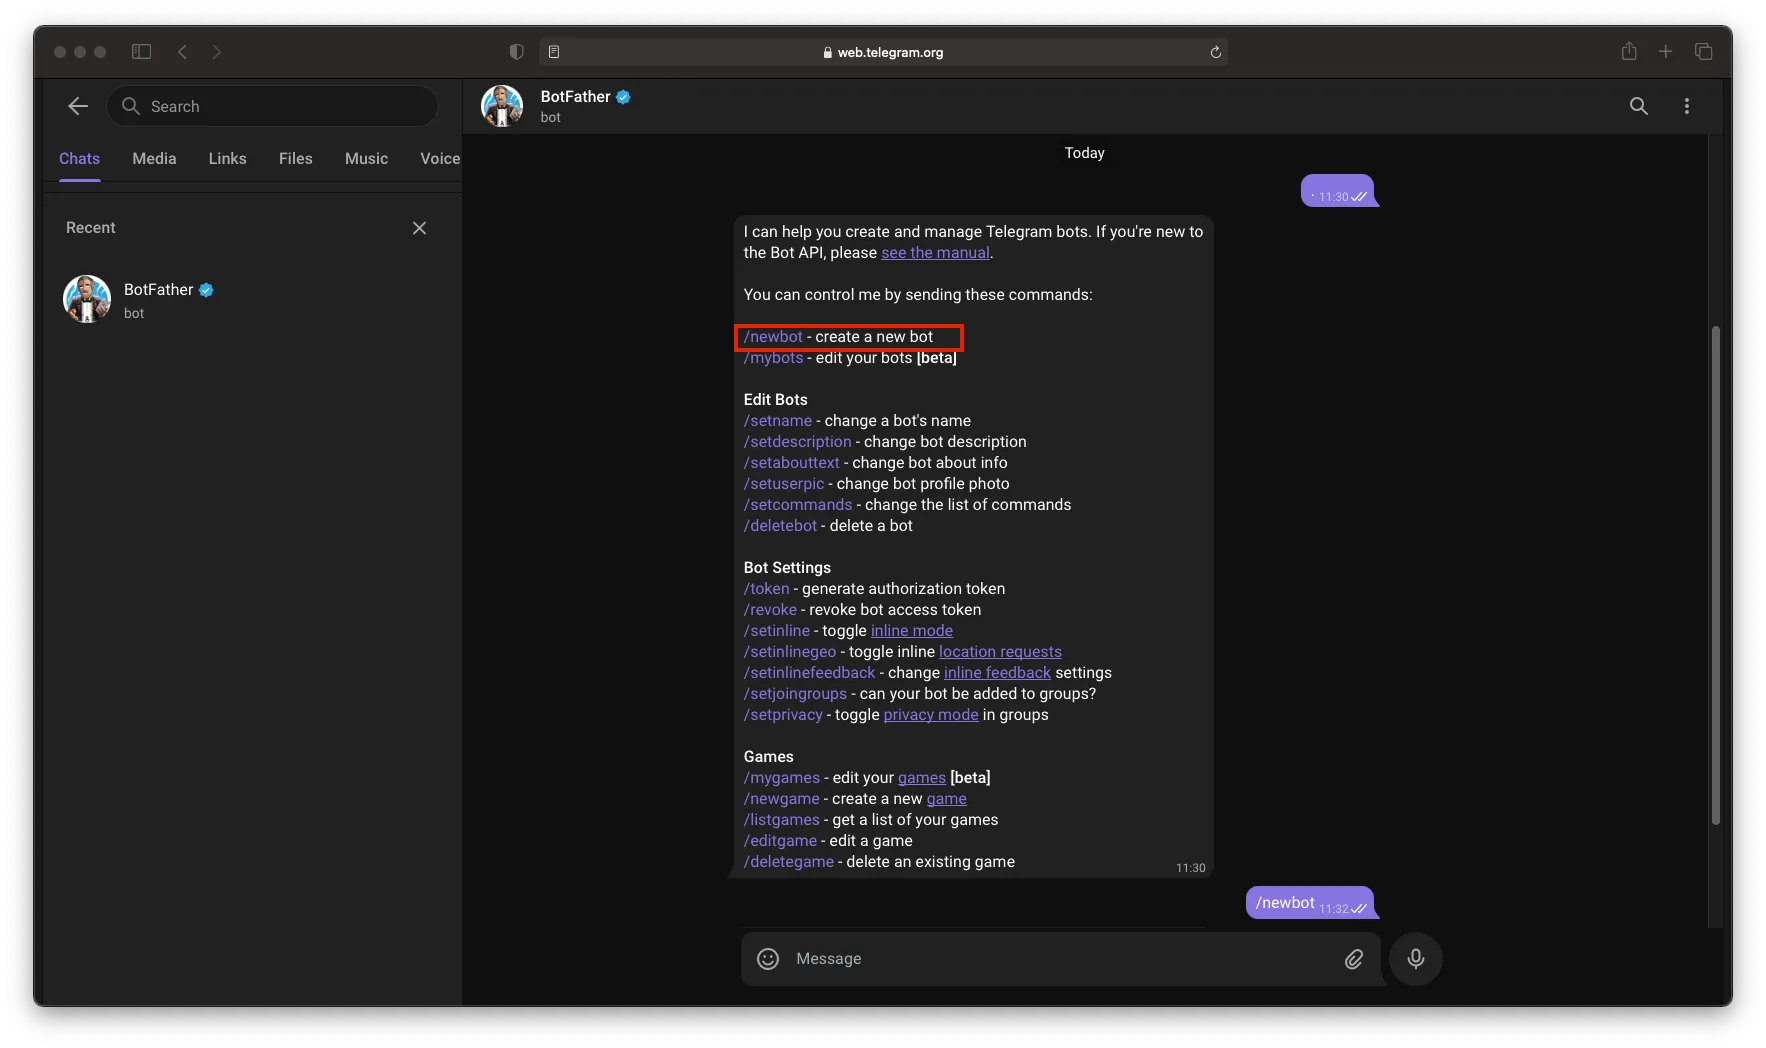
Task: Click the Safari privacy shield icon
Action: [x=516, y=52]
